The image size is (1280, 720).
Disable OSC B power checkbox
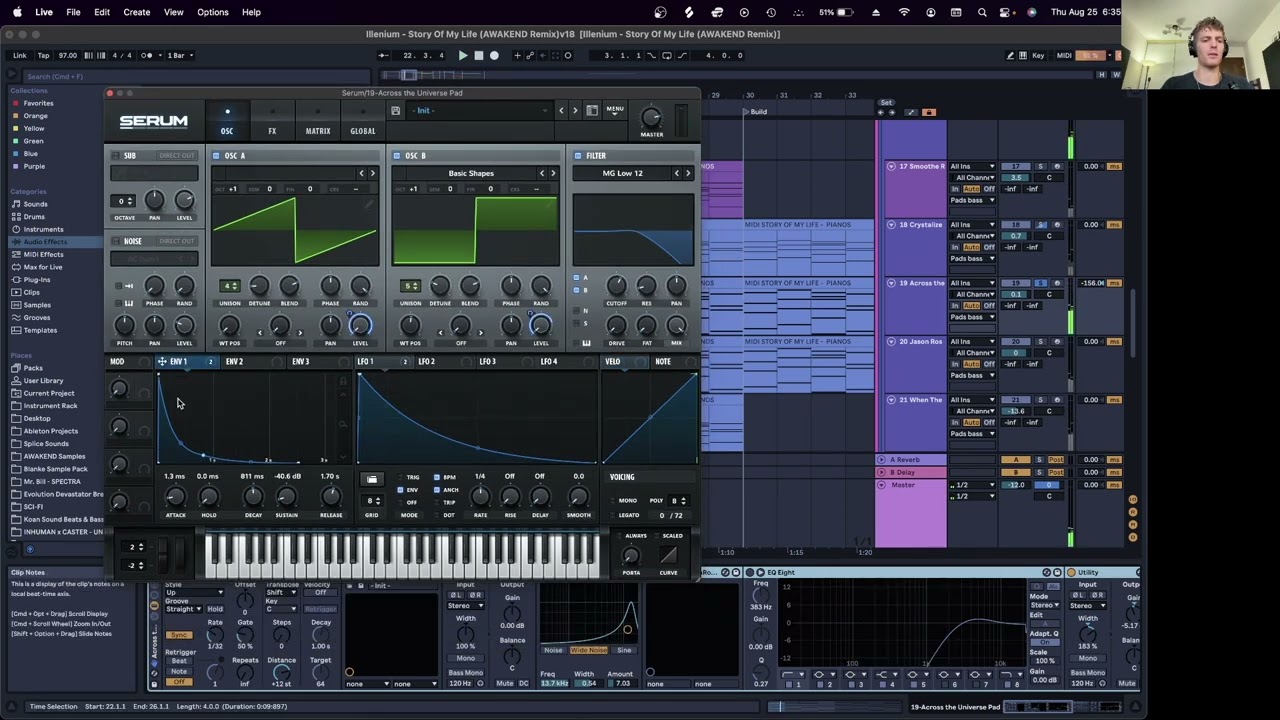397,155
